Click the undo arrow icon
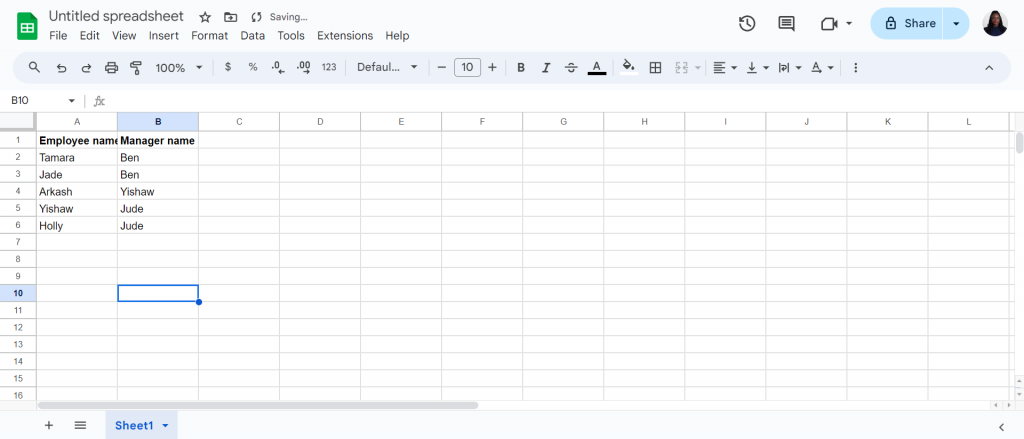1024x439 pixels. pyautogui.click(x=61, y=67)
